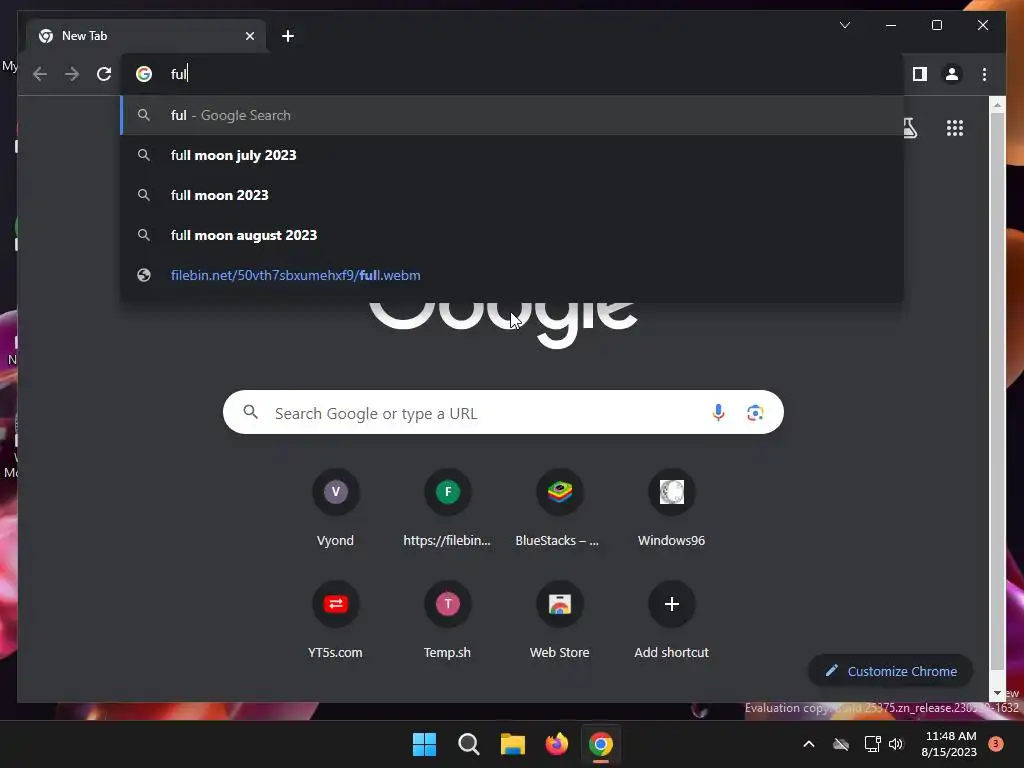Viewport: 1024px width, 768px height.
Task: Click the address bar containing 'ful'
Action: pos(512,74)
